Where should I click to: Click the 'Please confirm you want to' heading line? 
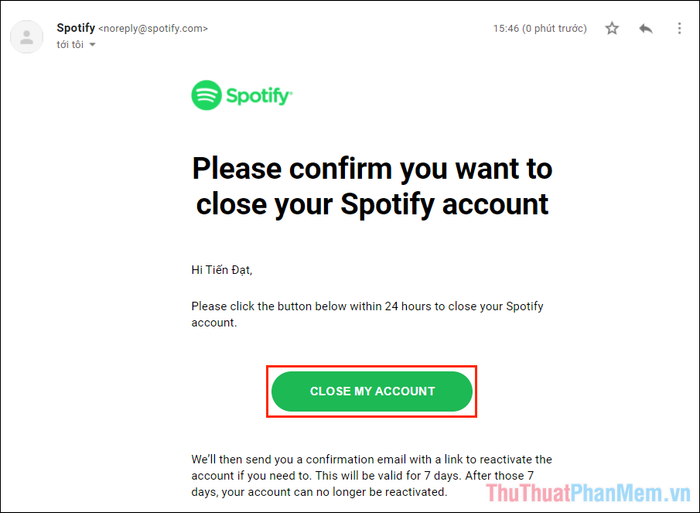pyautogui.click(x=372, y=169)
